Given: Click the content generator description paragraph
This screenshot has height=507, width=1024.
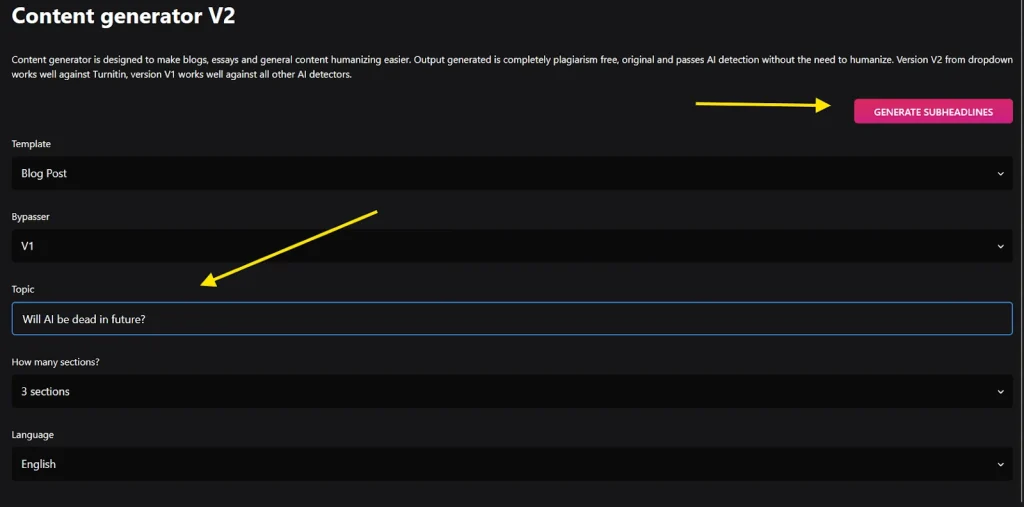Looking at the screenshot, I should coord(500,67).
